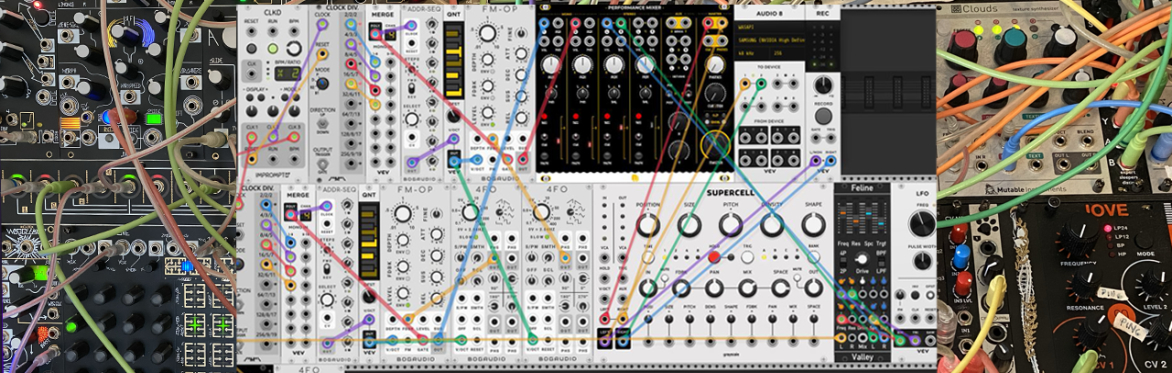
Task: Toggle DIRECTION up/down switch on upper-row Clock Div
Action: [323, 122]
